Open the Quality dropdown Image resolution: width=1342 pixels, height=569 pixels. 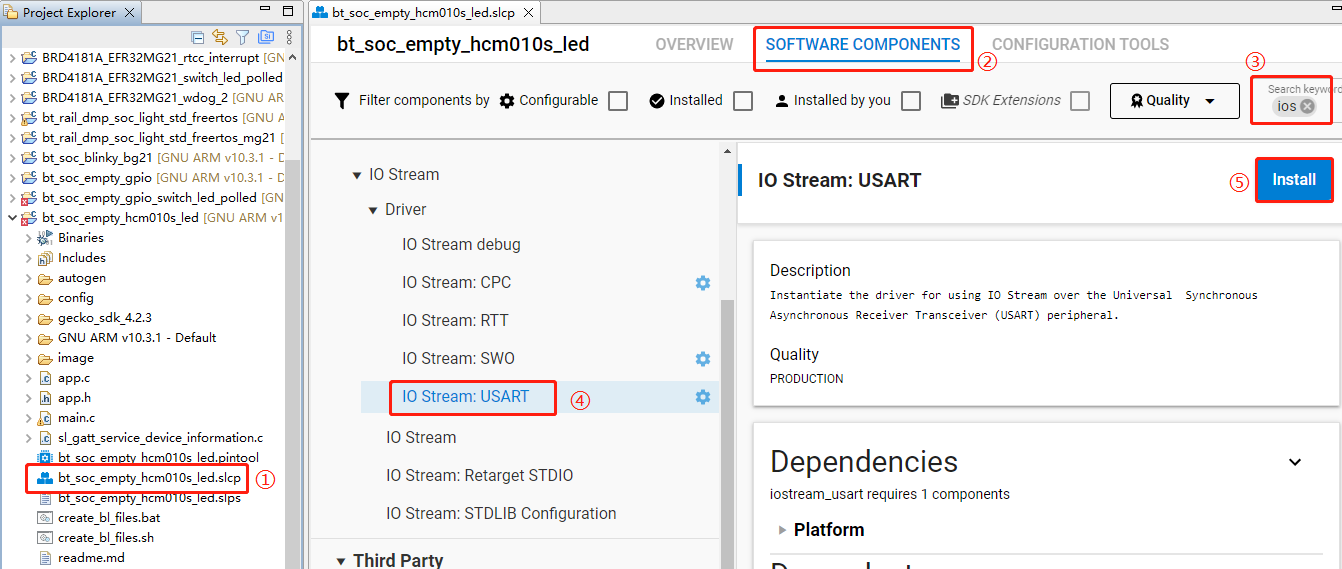point(1174,101)
